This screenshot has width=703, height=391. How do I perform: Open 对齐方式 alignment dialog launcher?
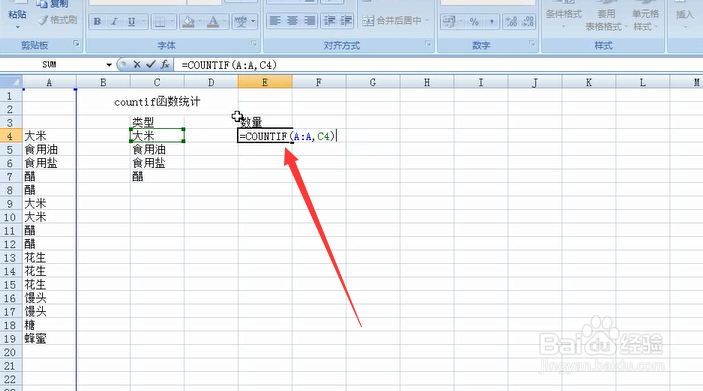pyautogui.click(x=428, y=43)
